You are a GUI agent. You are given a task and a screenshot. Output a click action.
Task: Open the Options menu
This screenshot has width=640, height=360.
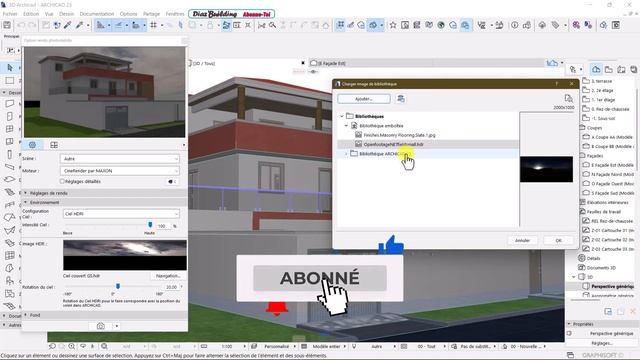(128, 14)
